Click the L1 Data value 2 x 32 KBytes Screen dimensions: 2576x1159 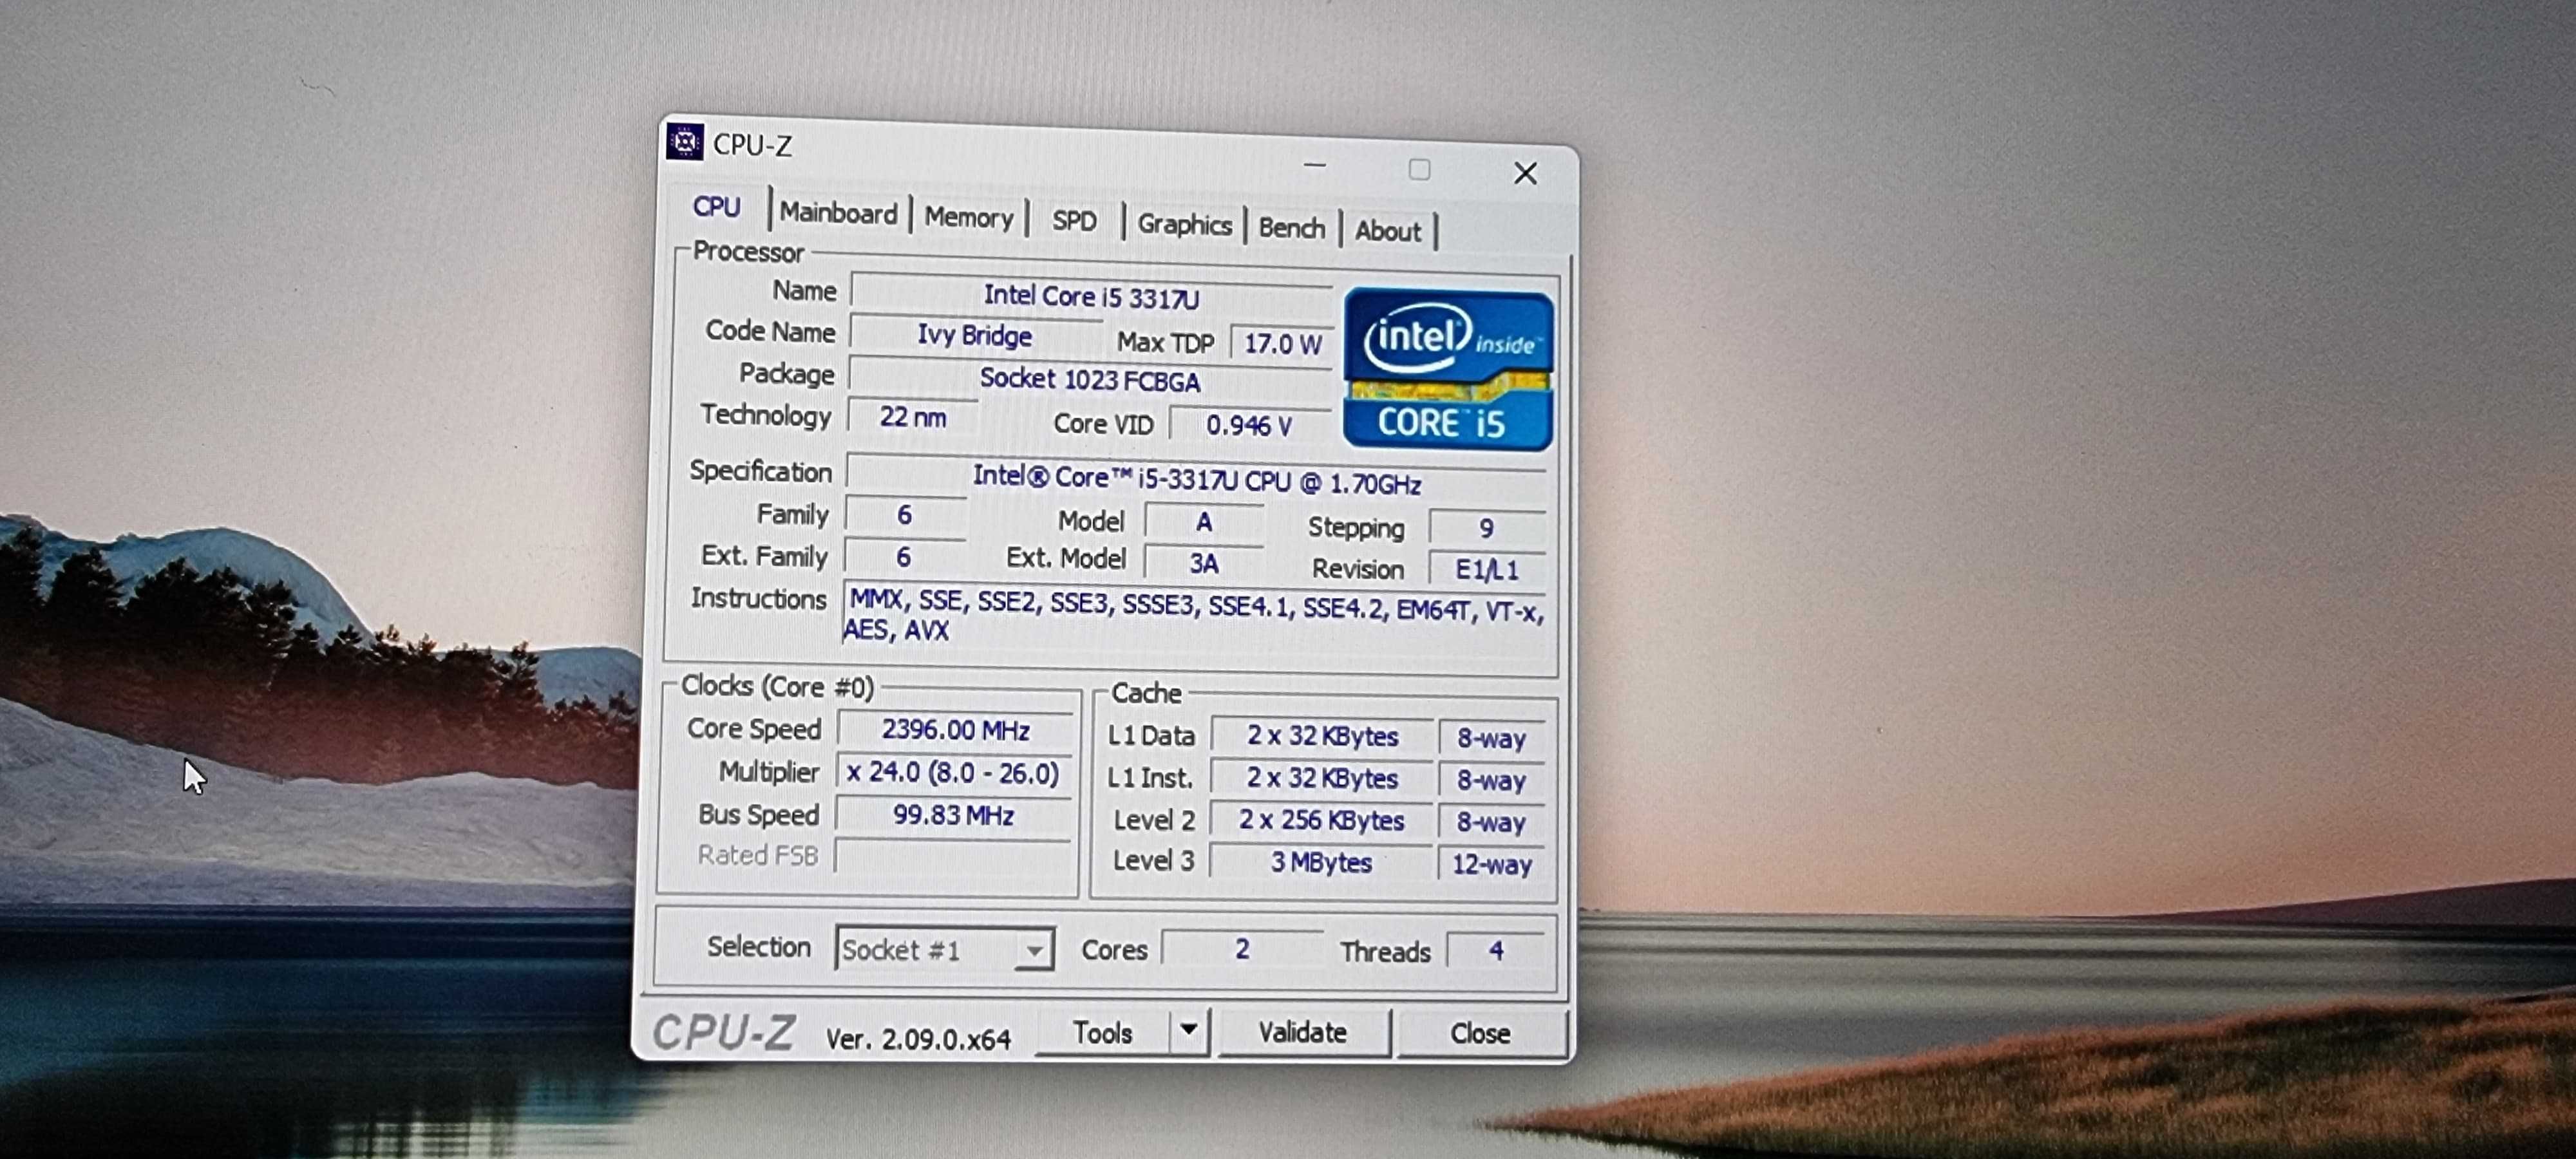click(x=1322, y=736)
